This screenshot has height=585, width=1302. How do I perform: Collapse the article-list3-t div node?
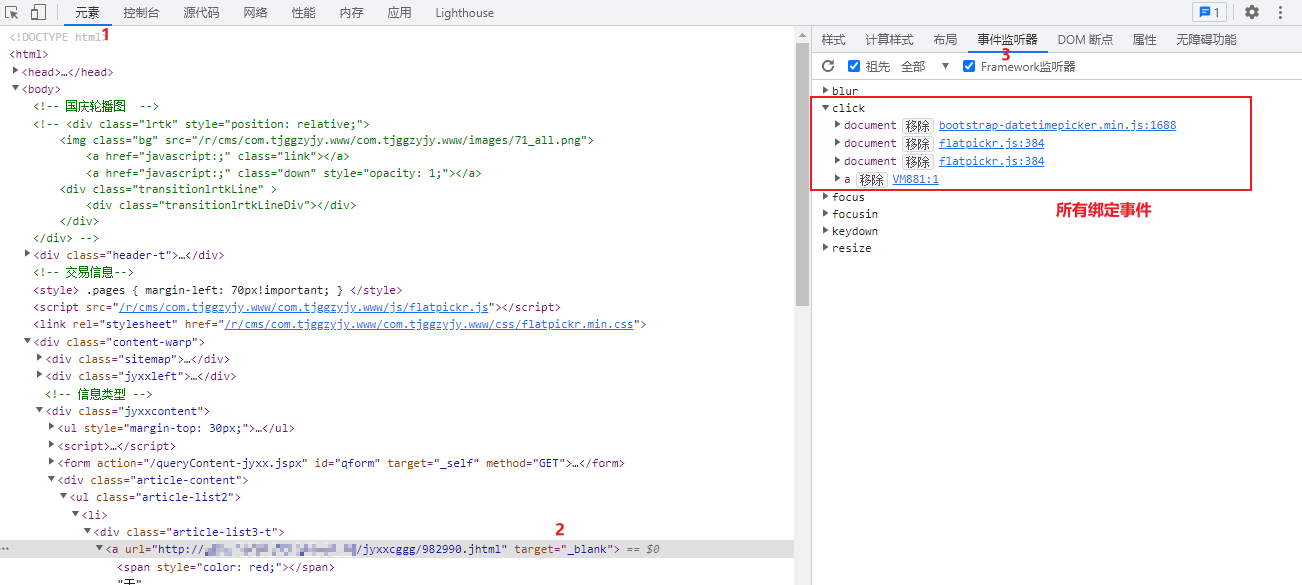[87, 532]
